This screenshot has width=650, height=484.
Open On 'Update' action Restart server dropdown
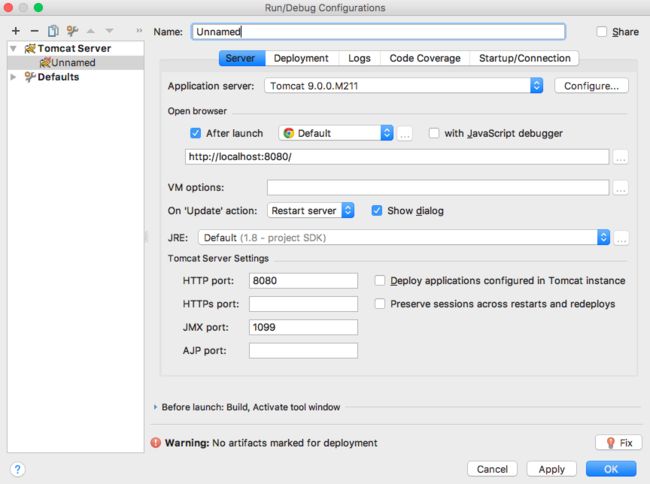(x=310, y=211)
